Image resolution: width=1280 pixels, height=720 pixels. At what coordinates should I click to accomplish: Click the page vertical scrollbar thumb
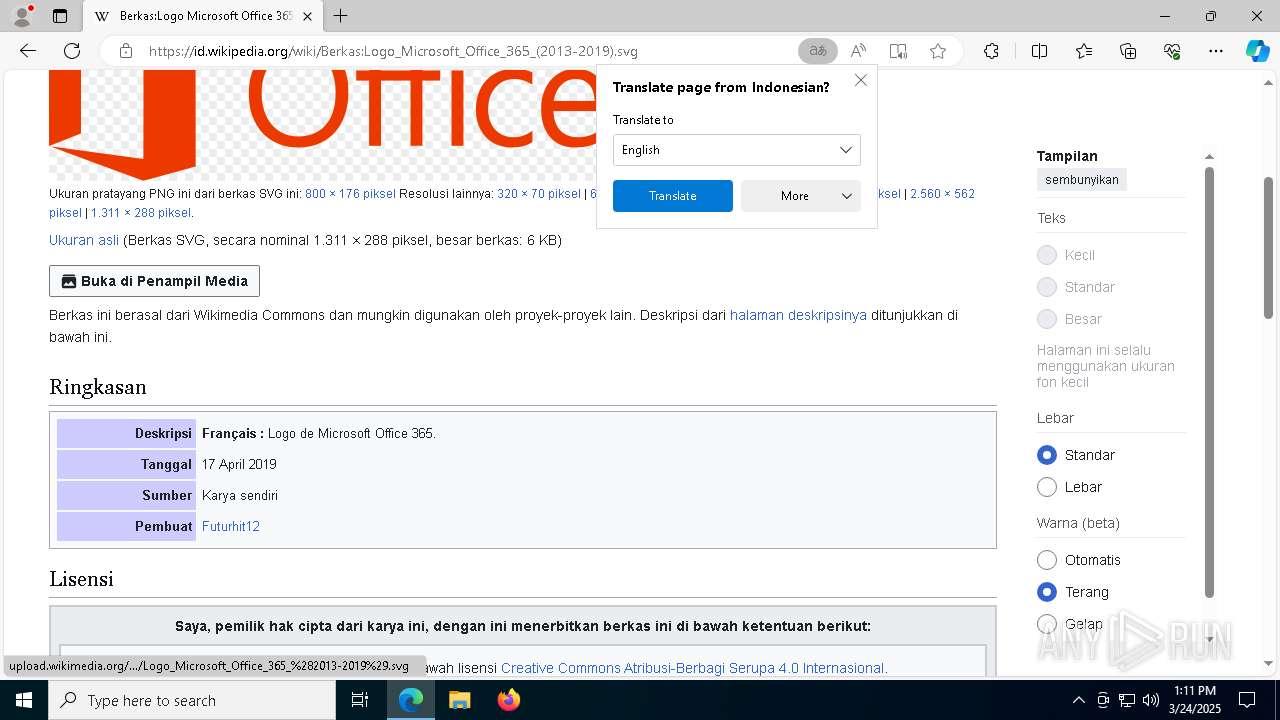1269,248
